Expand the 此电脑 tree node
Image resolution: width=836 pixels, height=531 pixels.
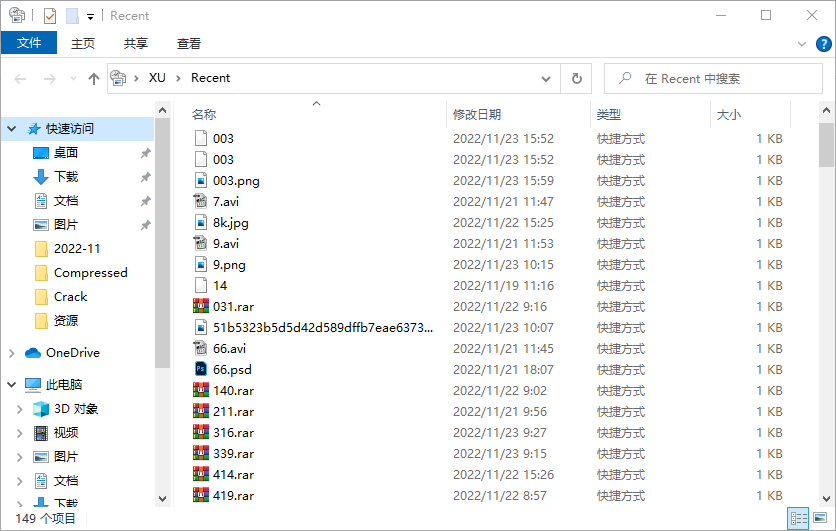point(12,385)
